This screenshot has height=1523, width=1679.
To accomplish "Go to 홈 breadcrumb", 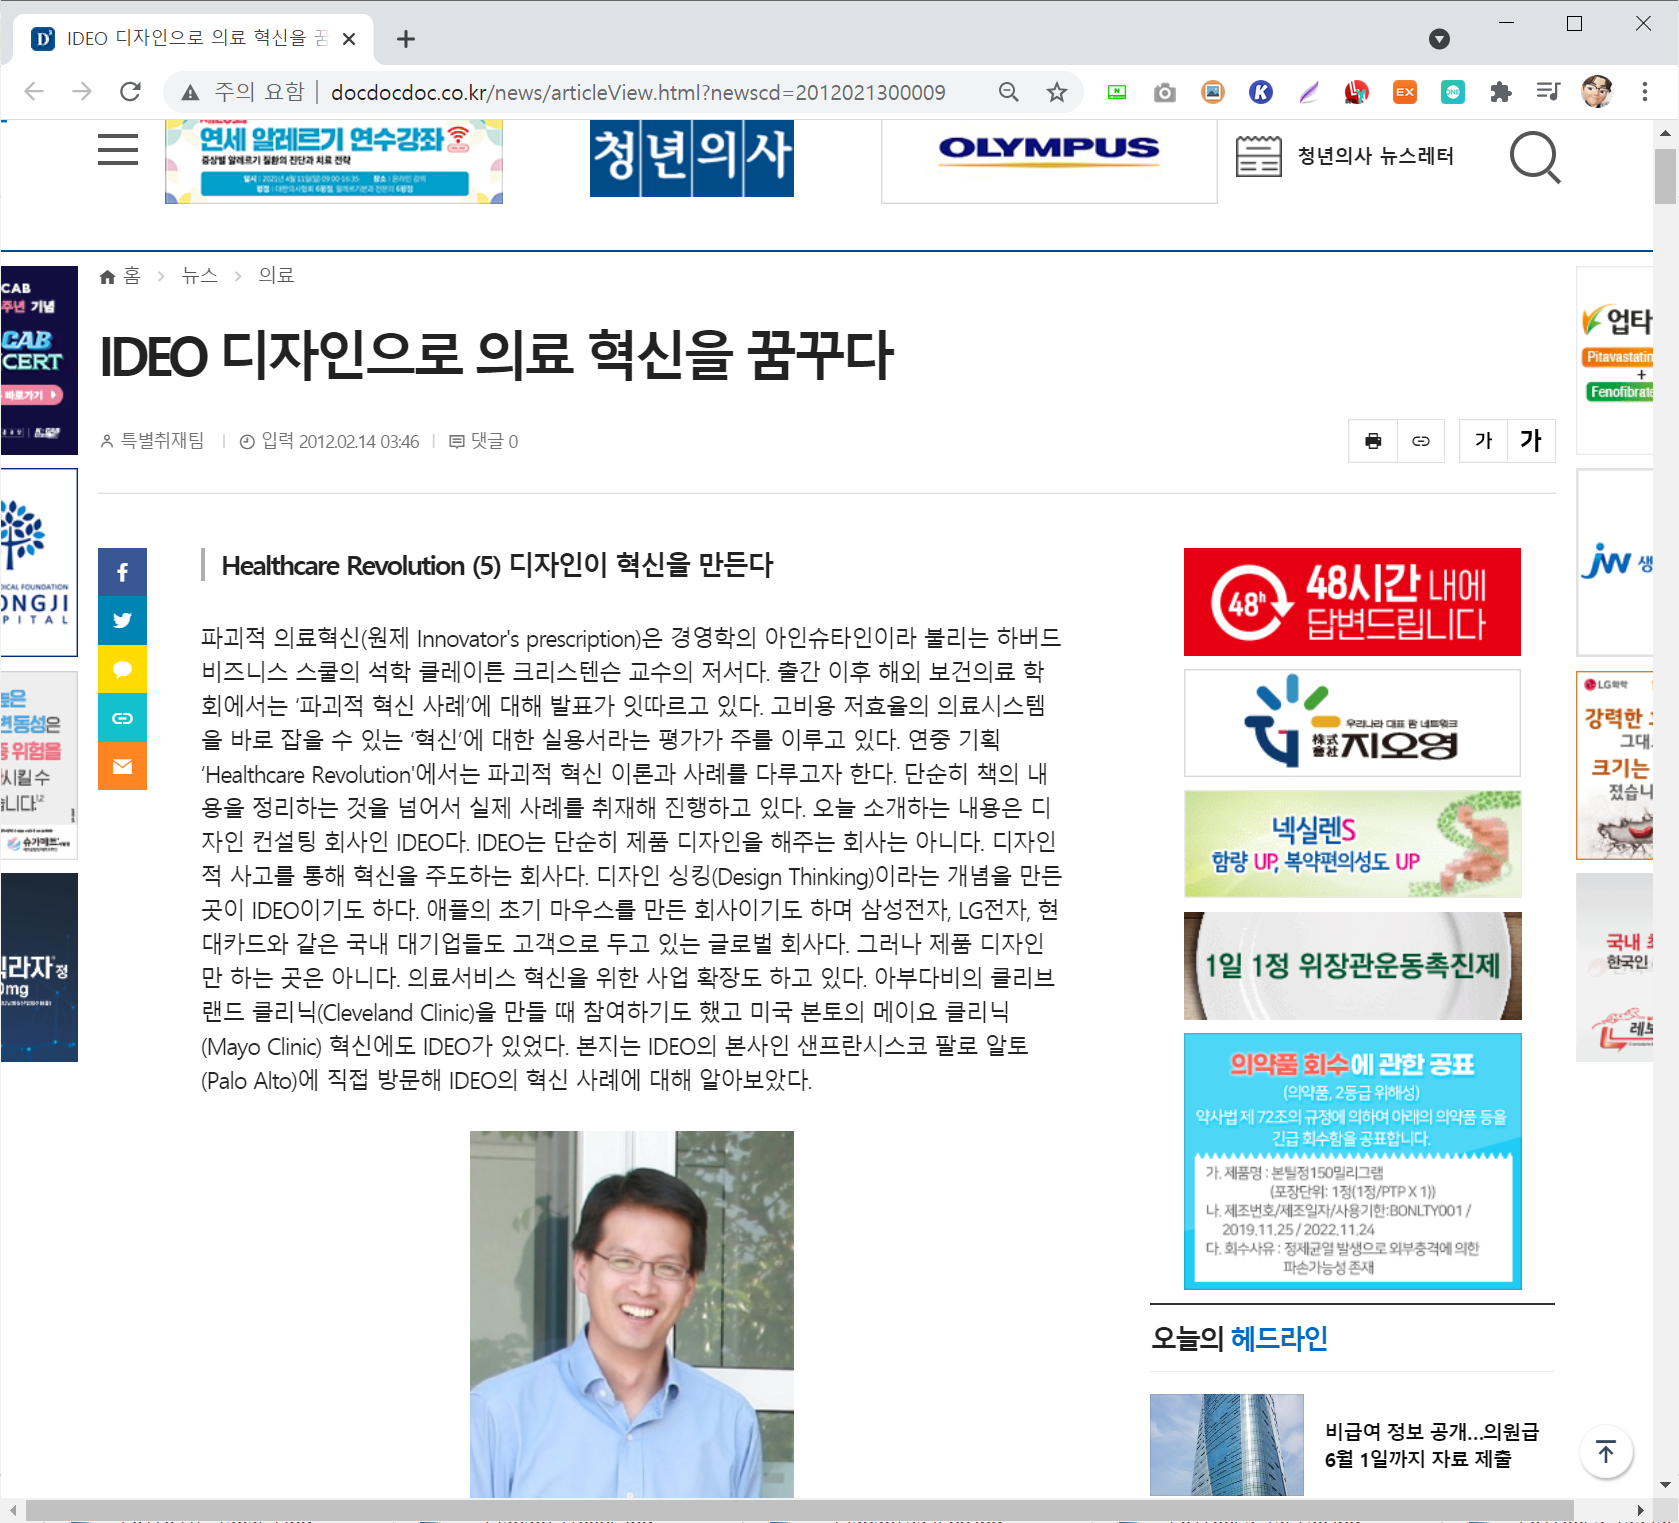I will tap(120, 276).
